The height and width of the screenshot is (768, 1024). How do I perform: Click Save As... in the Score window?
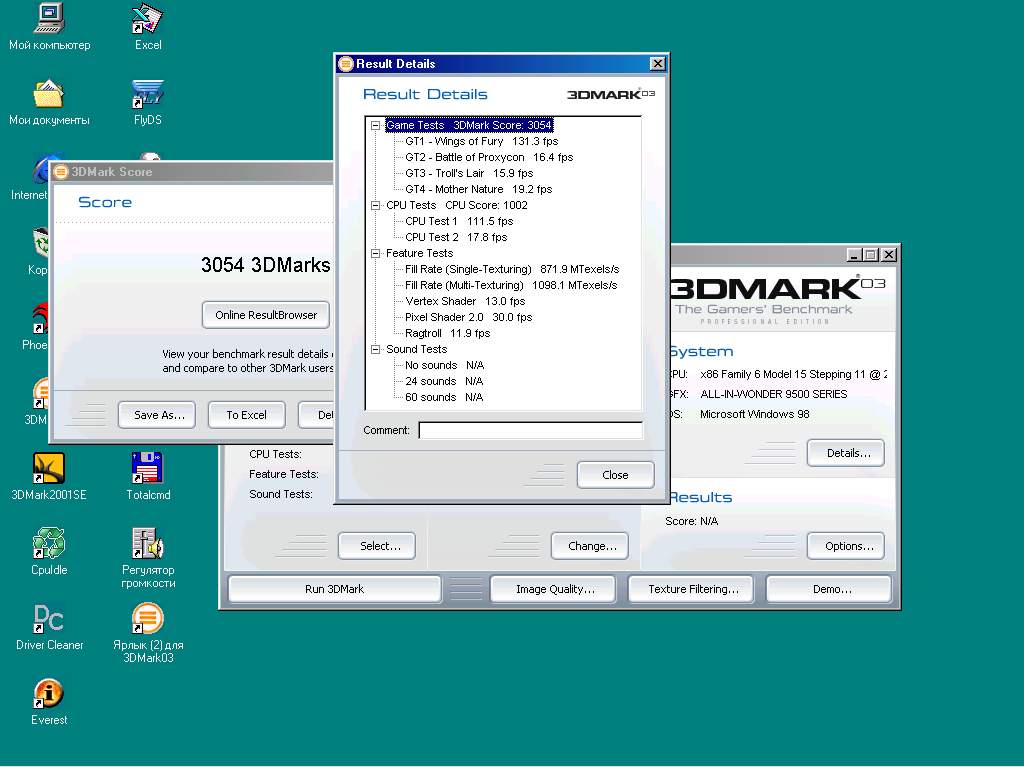(x=157, y=415)
